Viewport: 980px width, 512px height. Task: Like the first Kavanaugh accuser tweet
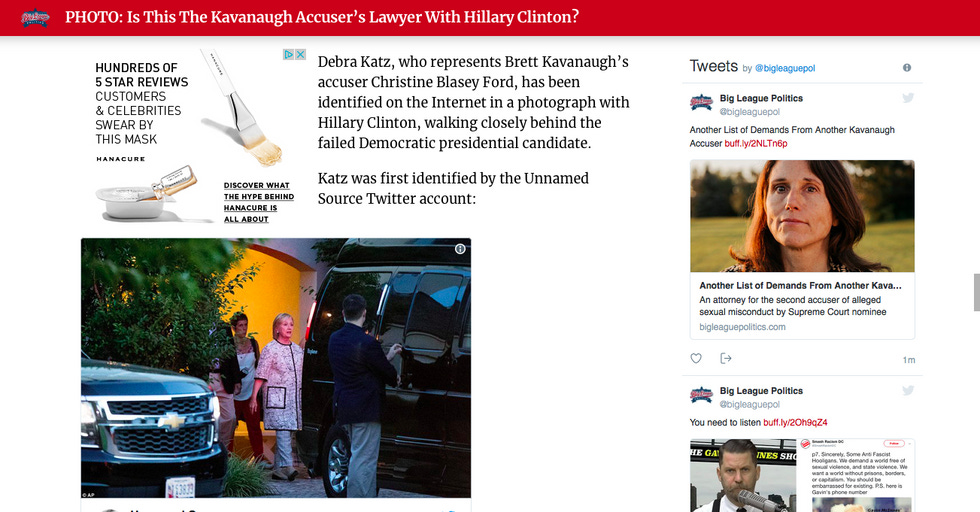[x=696, y=358]
